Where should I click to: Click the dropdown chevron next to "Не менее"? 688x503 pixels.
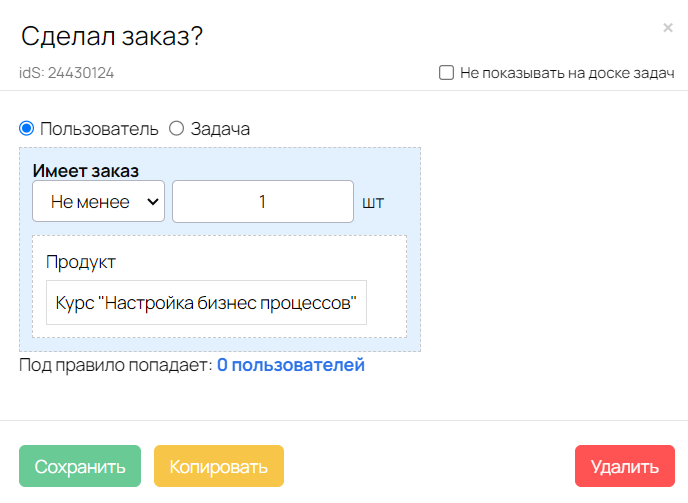pyautogui.click(x=153, y=201)
